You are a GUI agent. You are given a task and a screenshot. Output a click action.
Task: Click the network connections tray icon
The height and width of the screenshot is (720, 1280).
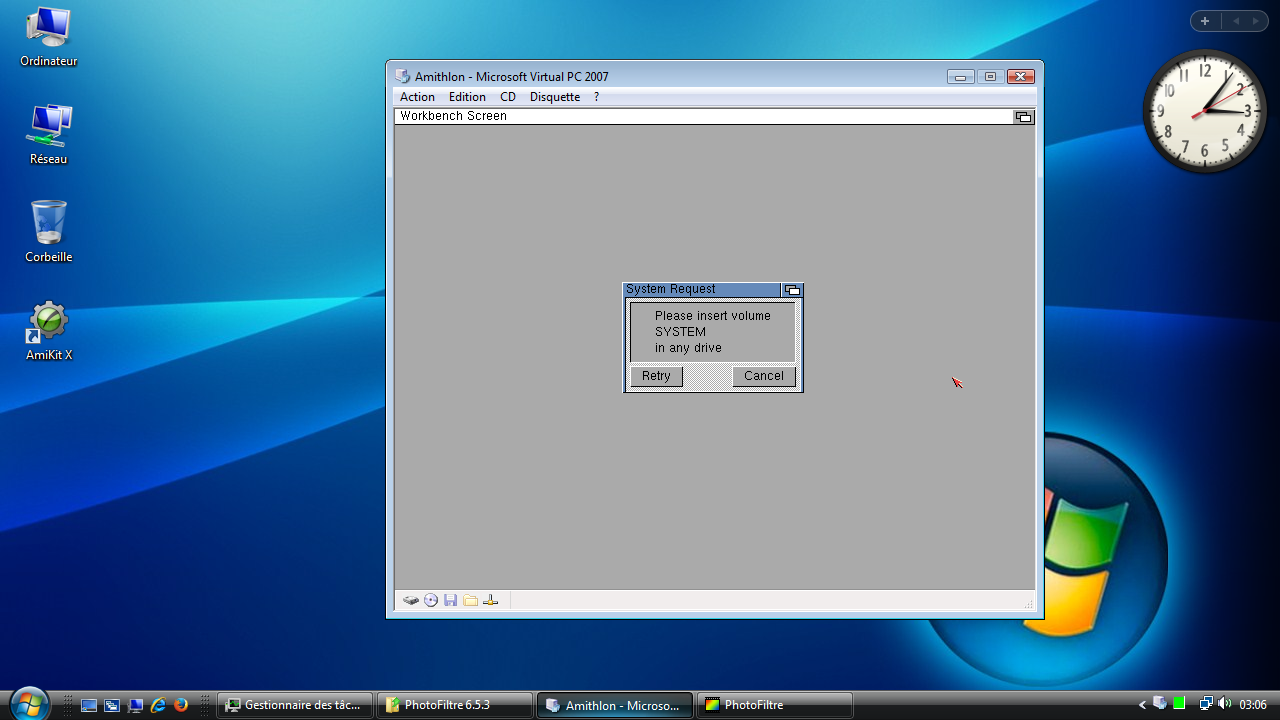click(1206, 704)
